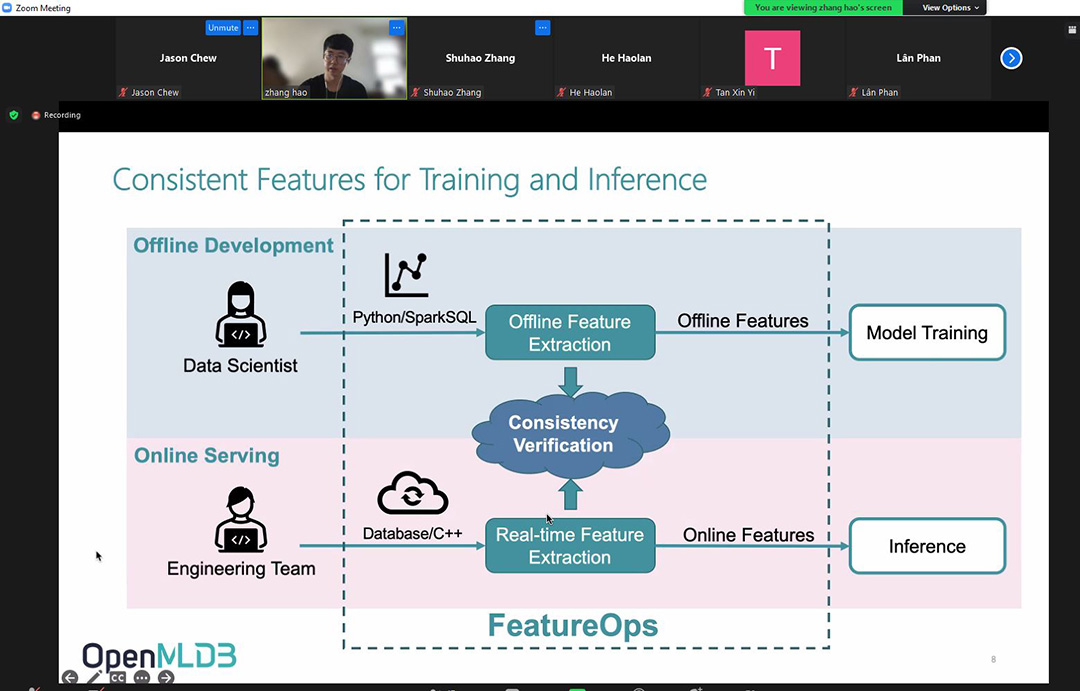Click Lân Phan's muted microphone icon
The image size is (1080, 691).
853,92
